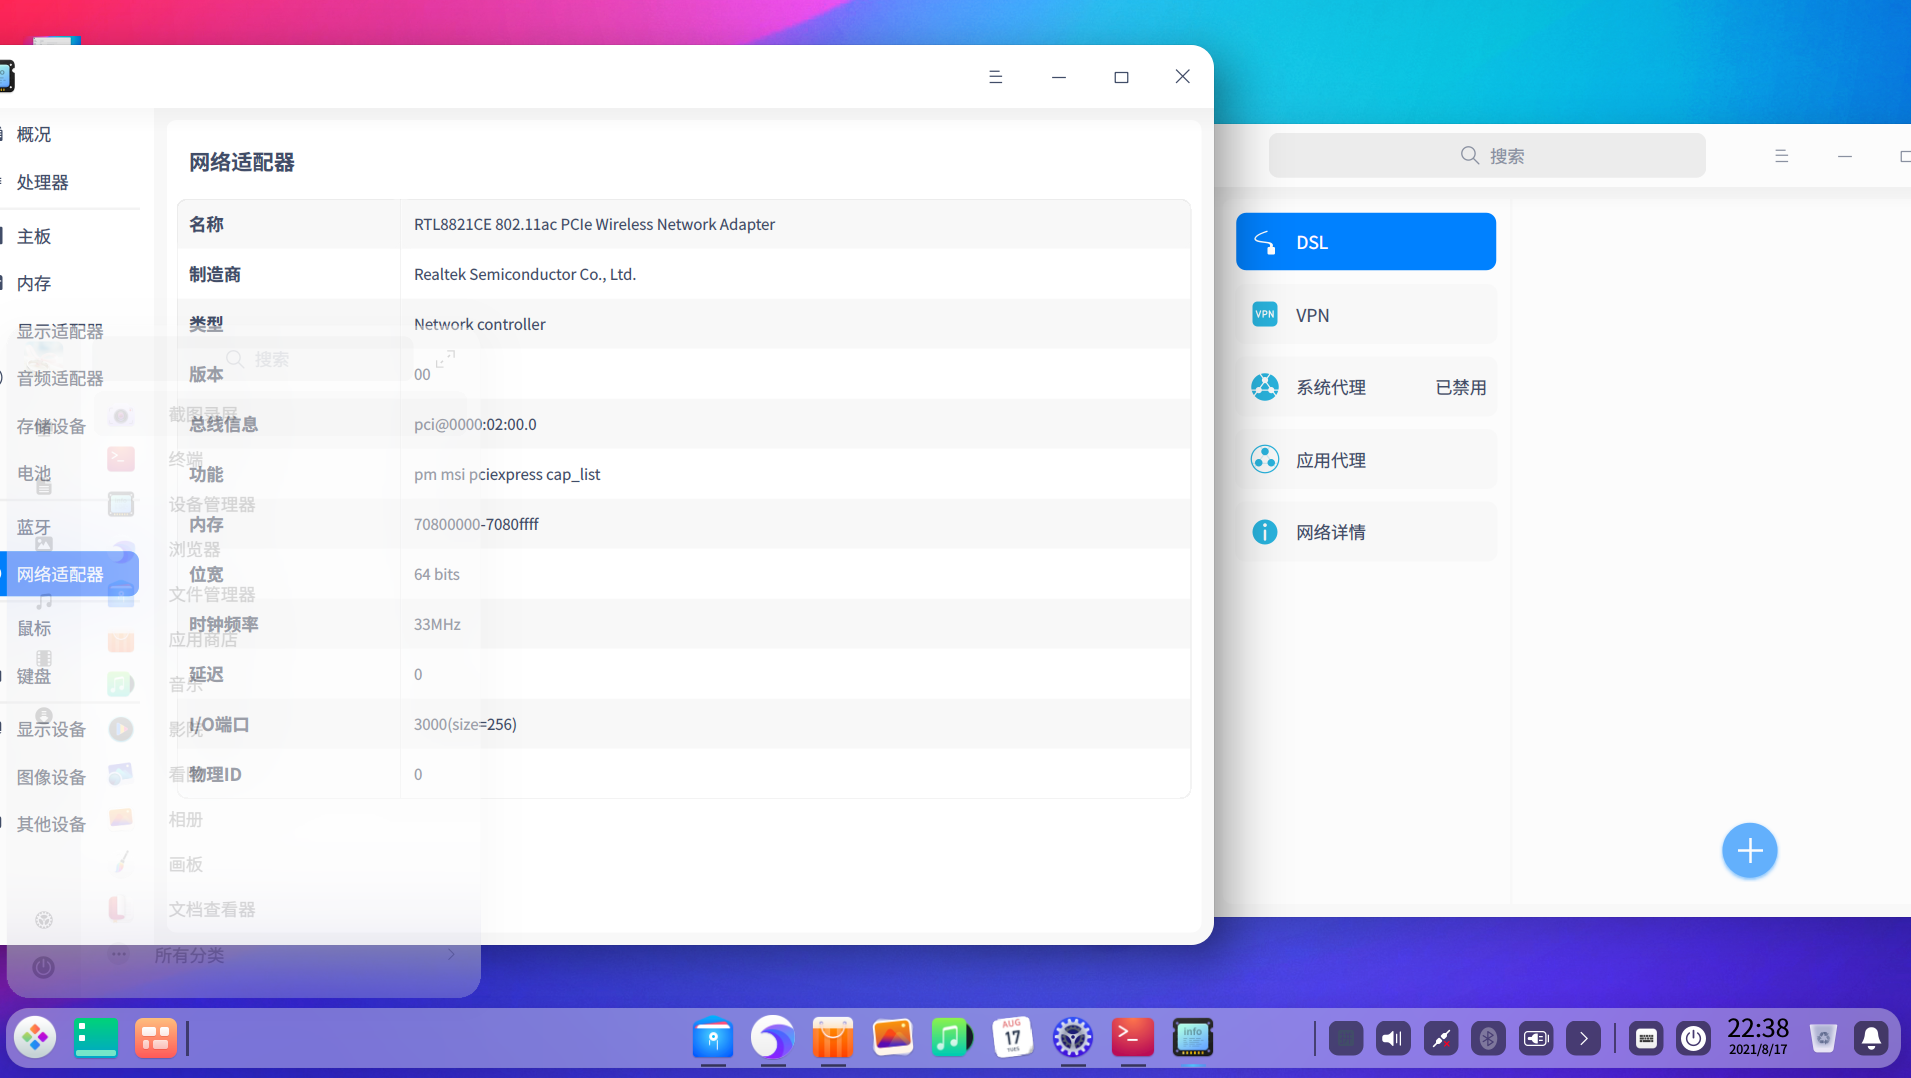This screenshot has height=1078, width=1911.
Task: Open the battery tray icon
Action: pyautogui.click(x=1536, y=1039)
